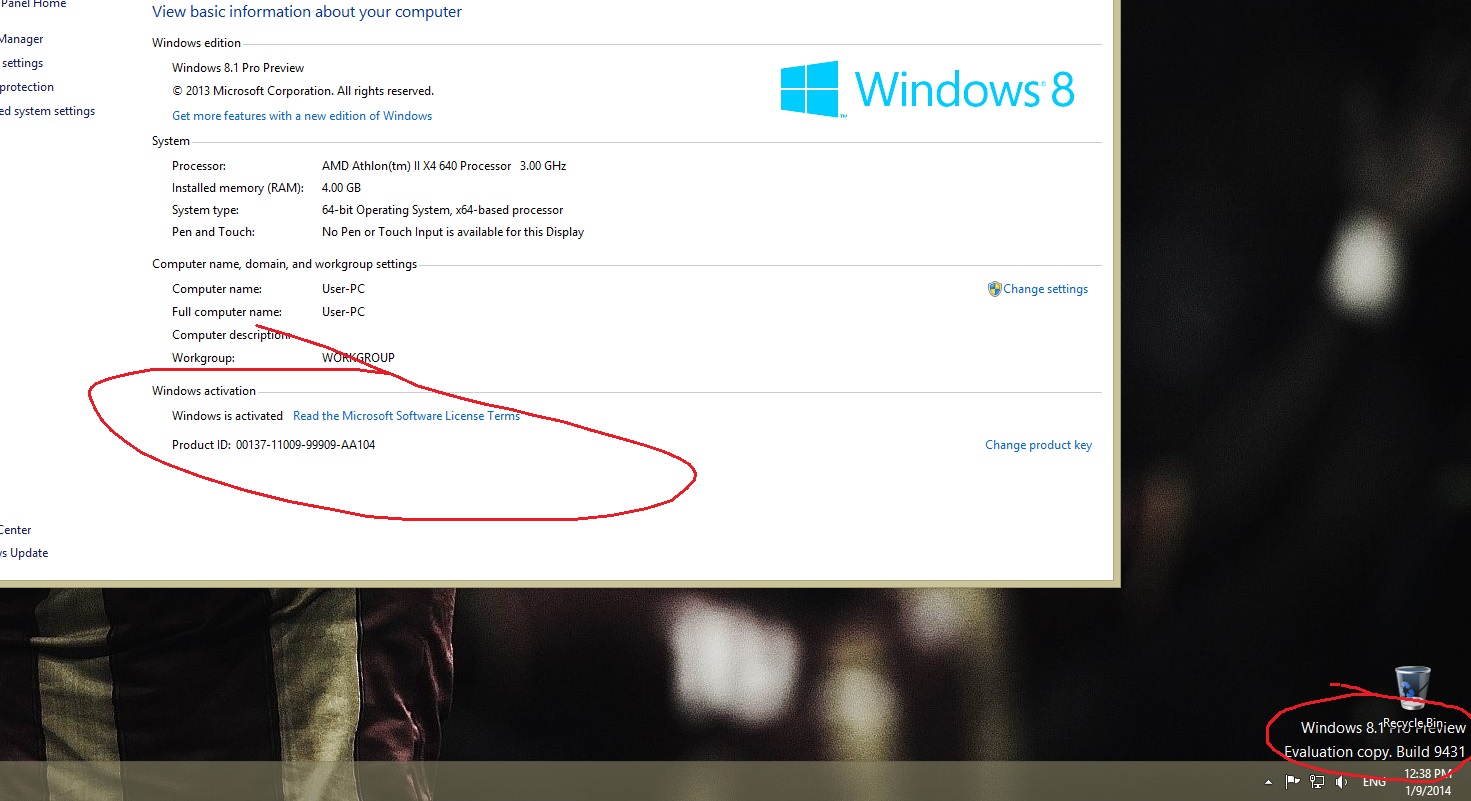Click 'No Pen or Touch Input is available' text
The width and height of the screenshot is (1471, 801).
pos(453,232)
